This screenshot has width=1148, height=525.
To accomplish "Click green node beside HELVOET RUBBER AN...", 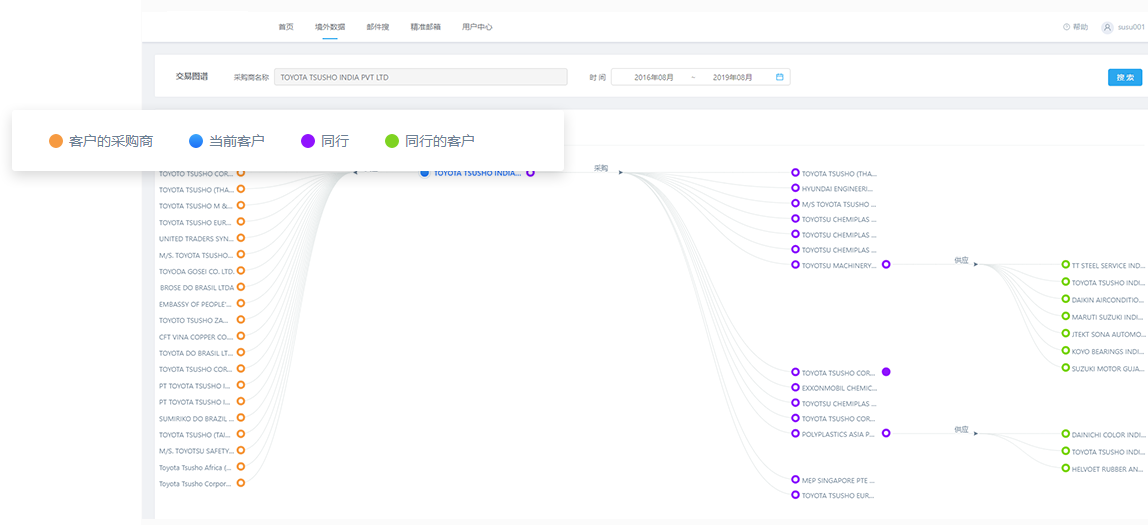I will tap(1065, 467).
